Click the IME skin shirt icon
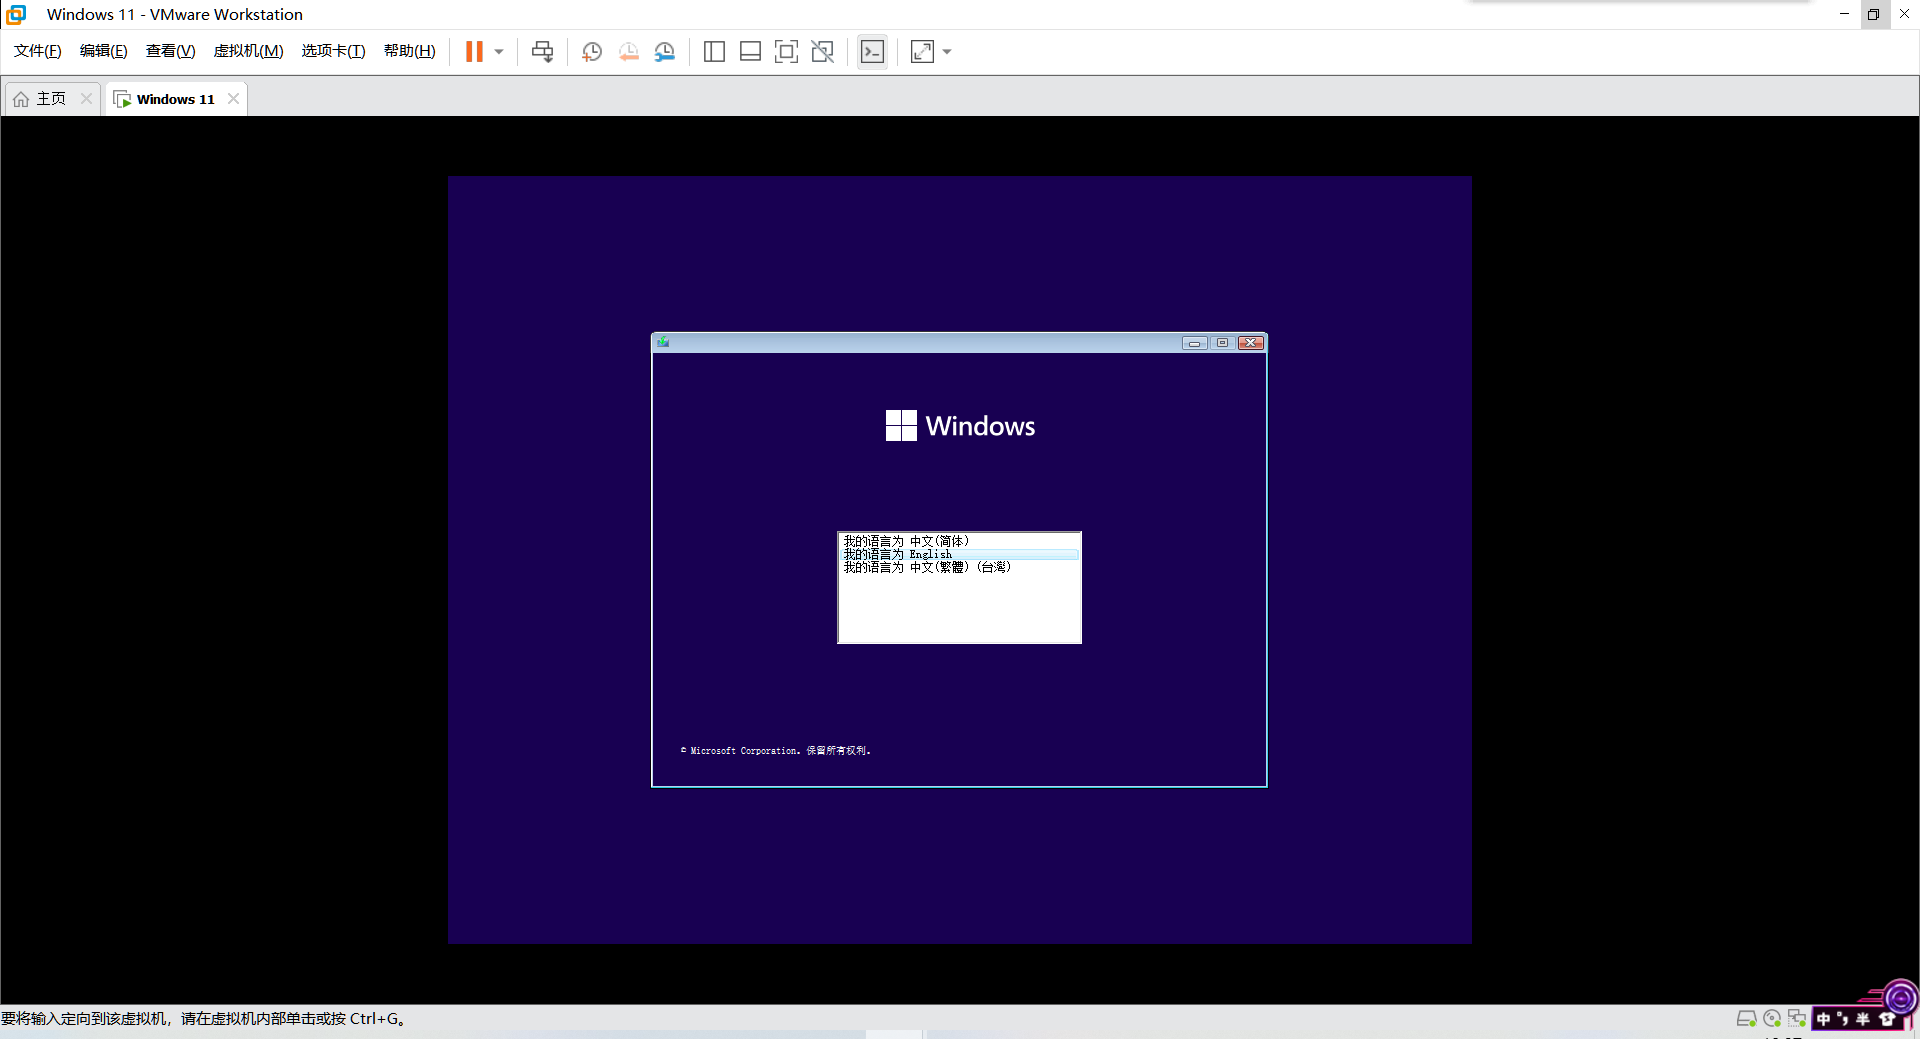This screenshot has width=1920, height=1039. pos(1887,1019)
